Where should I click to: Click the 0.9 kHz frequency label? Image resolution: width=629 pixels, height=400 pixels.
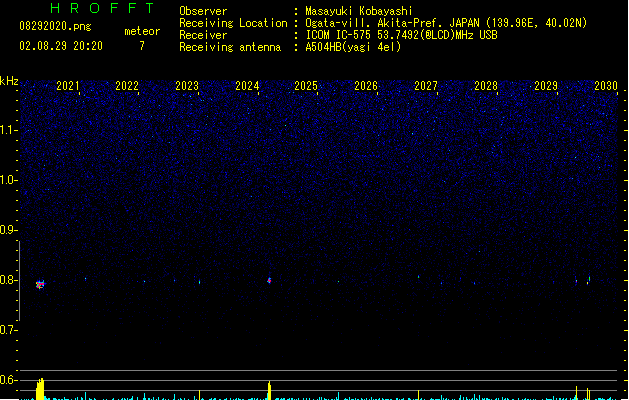[9, 230]
